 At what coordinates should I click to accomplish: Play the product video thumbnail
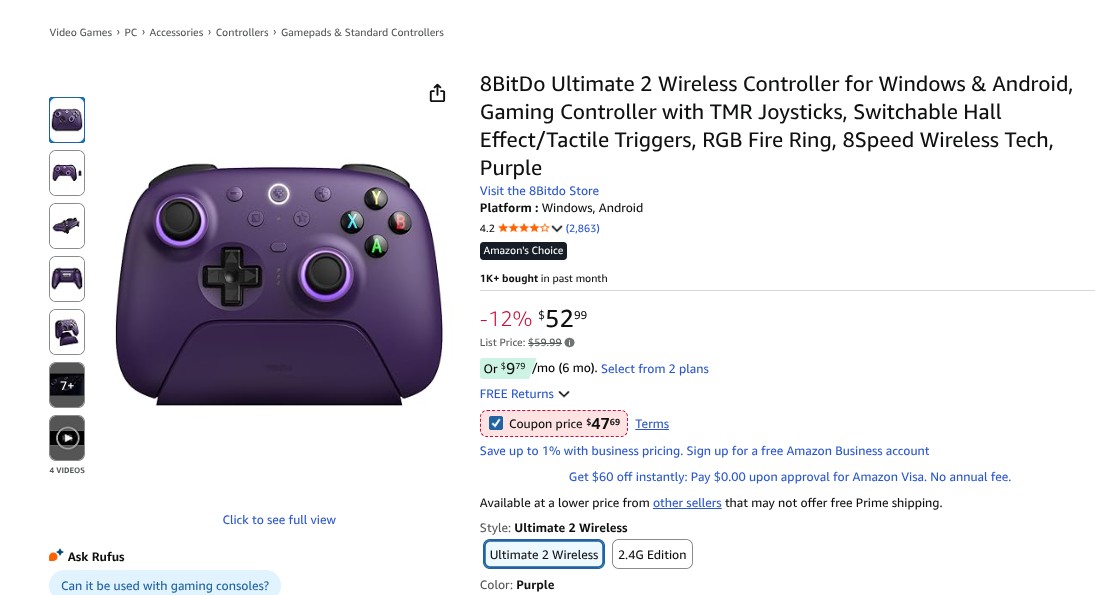pos(67,438)
